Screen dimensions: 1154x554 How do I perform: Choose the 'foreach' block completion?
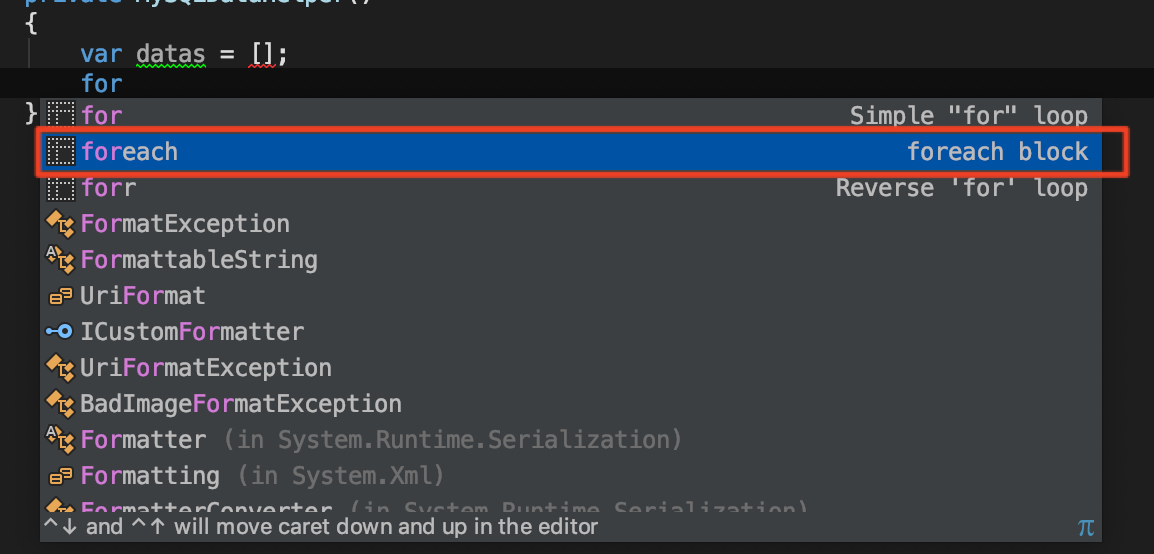(130, 152)
